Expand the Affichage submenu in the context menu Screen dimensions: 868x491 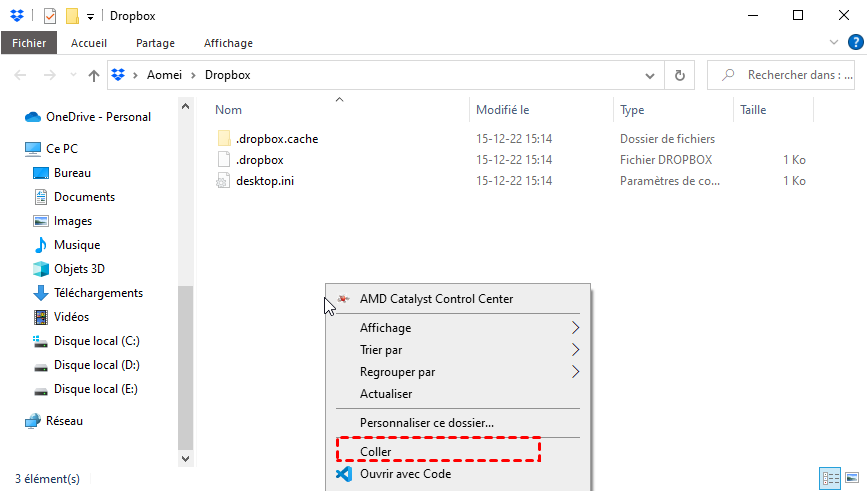click(575, 327)
